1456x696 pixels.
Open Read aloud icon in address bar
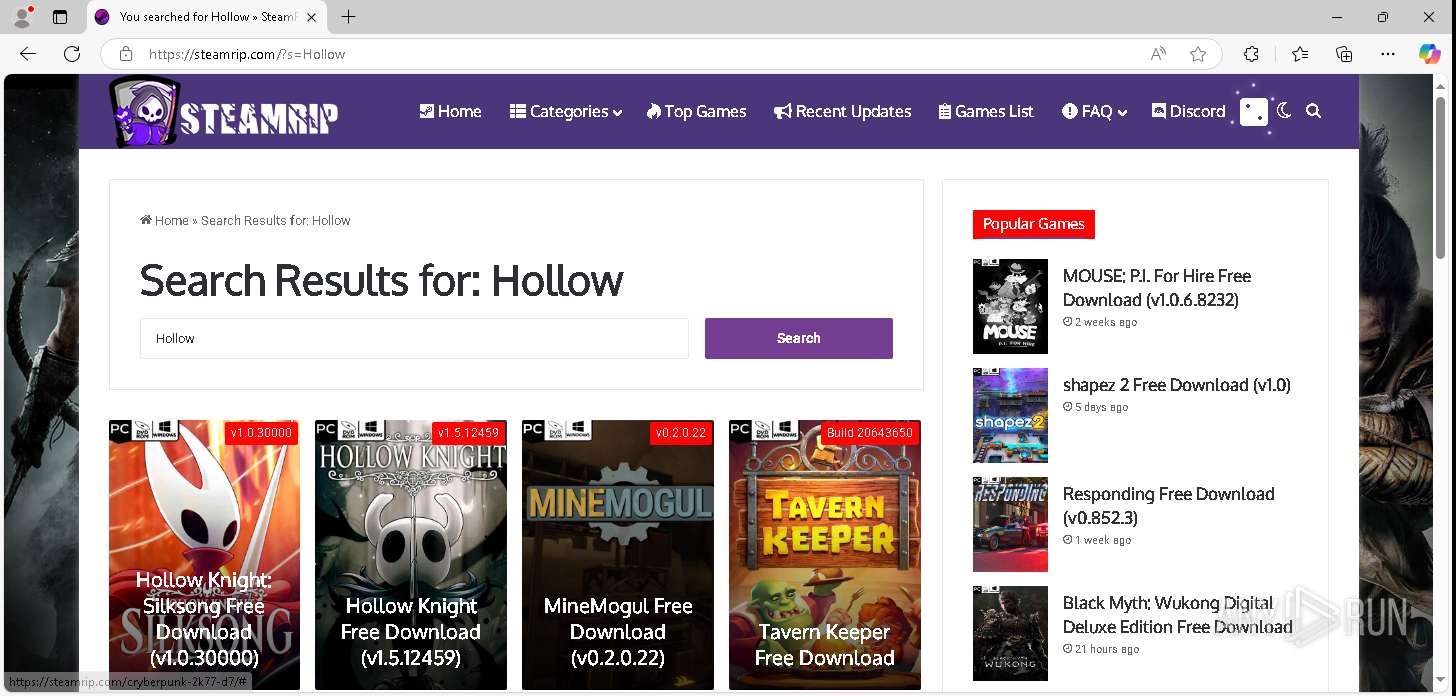click(1158, 54)
